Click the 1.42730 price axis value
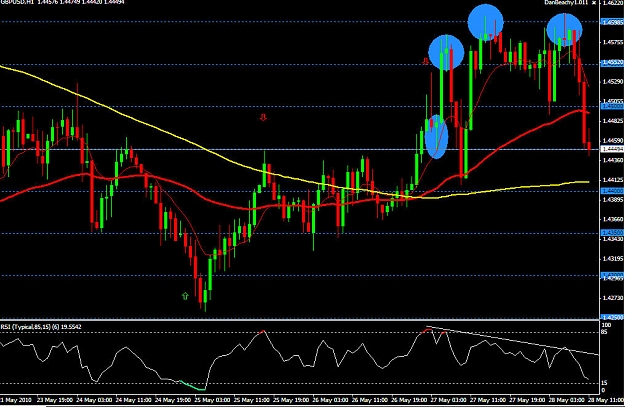 pos(613,298)
